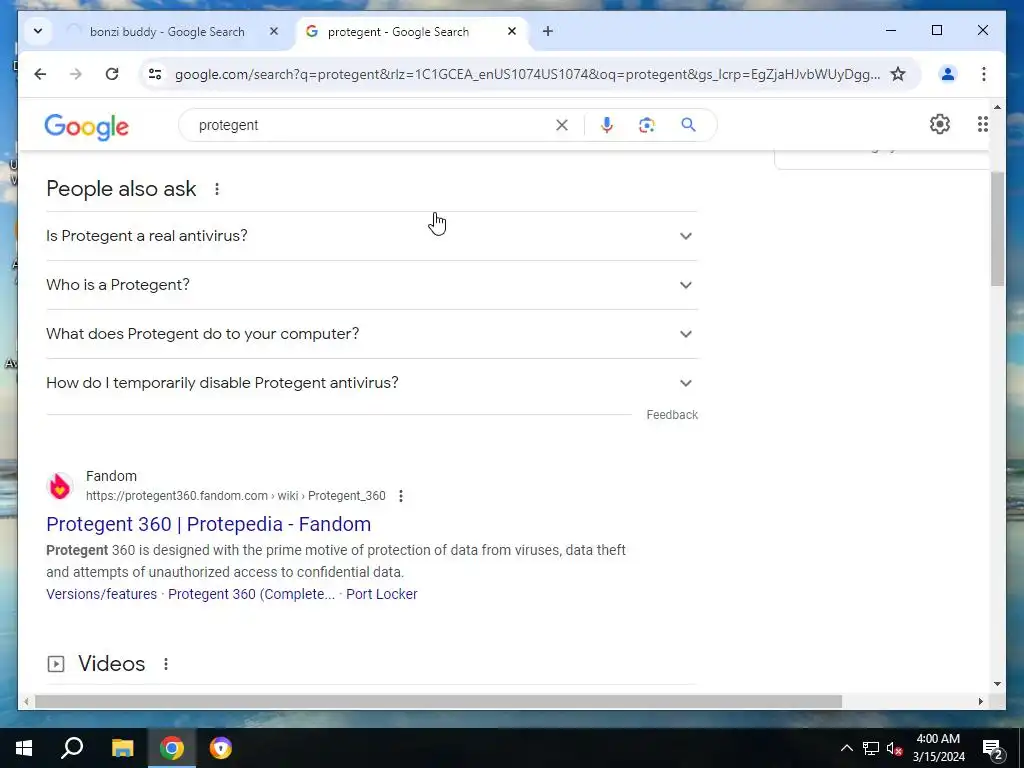Open the Google apps grid
Image resolution: width=1024 pixels, height=768 pixels.
click(983, 124)
